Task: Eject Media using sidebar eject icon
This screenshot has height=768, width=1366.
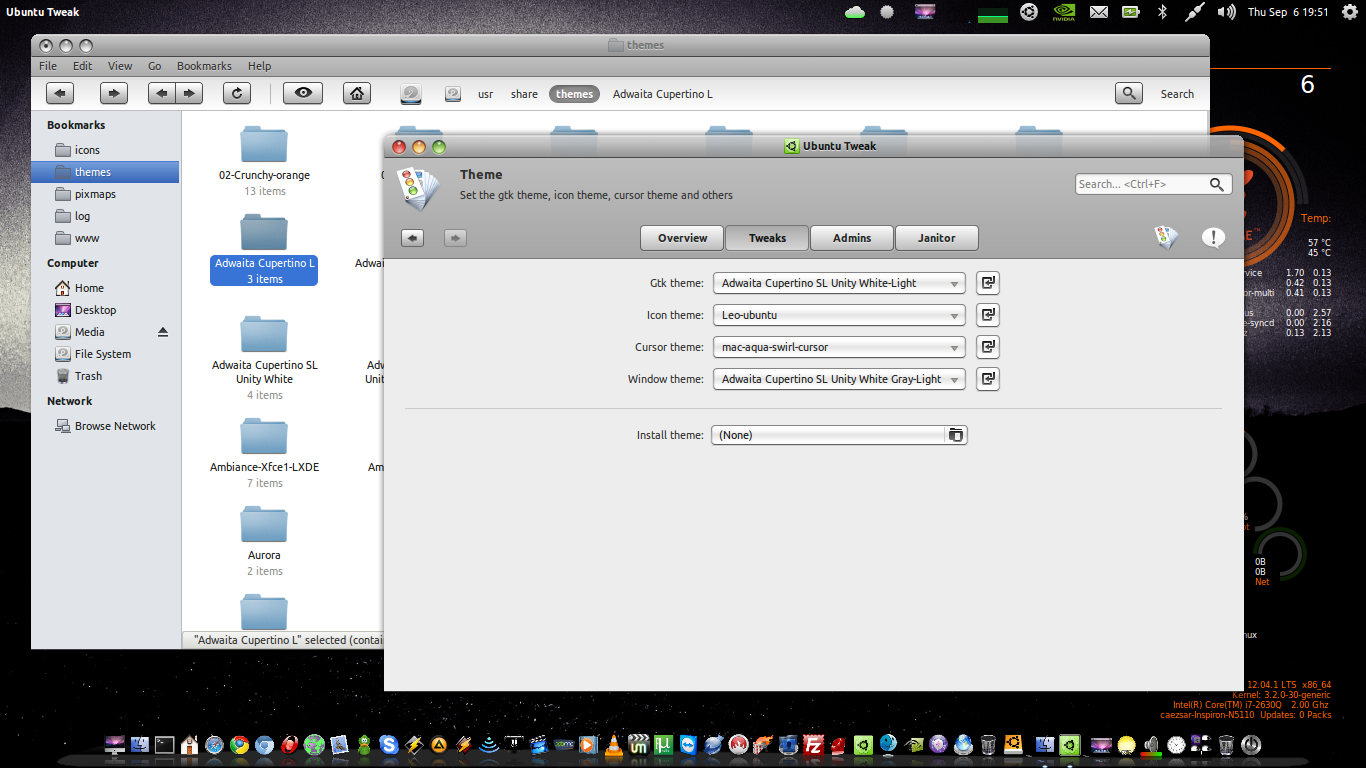Action: (x=163, y=332)
